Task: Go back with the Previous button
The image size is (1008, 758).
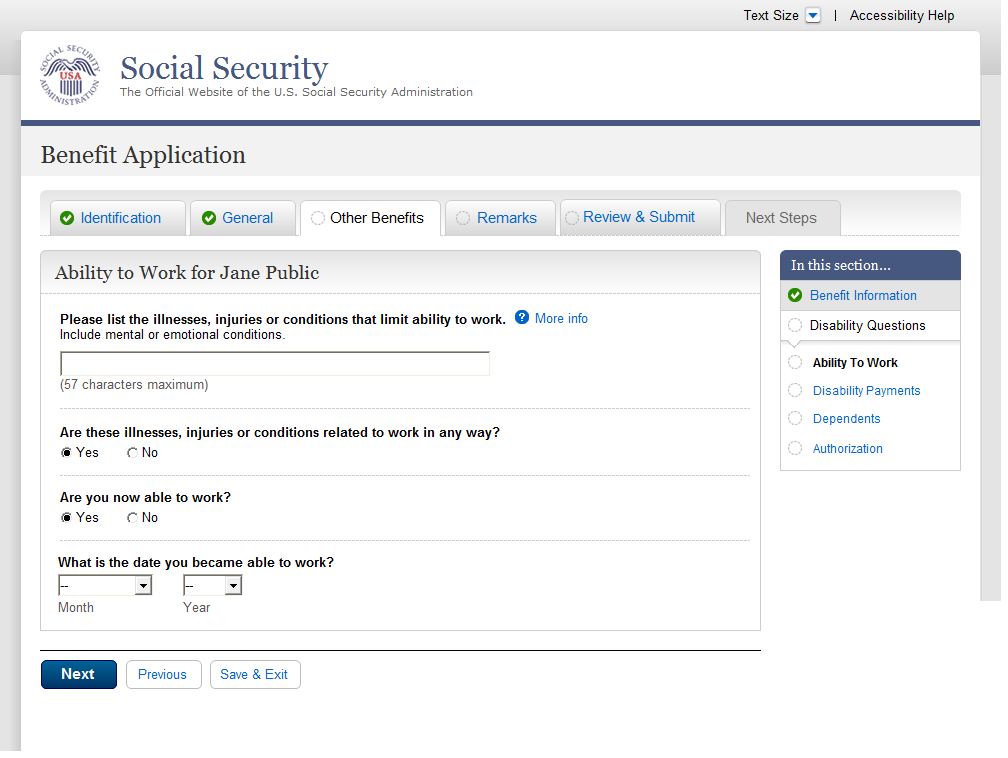Action: (x=162, y=674)
